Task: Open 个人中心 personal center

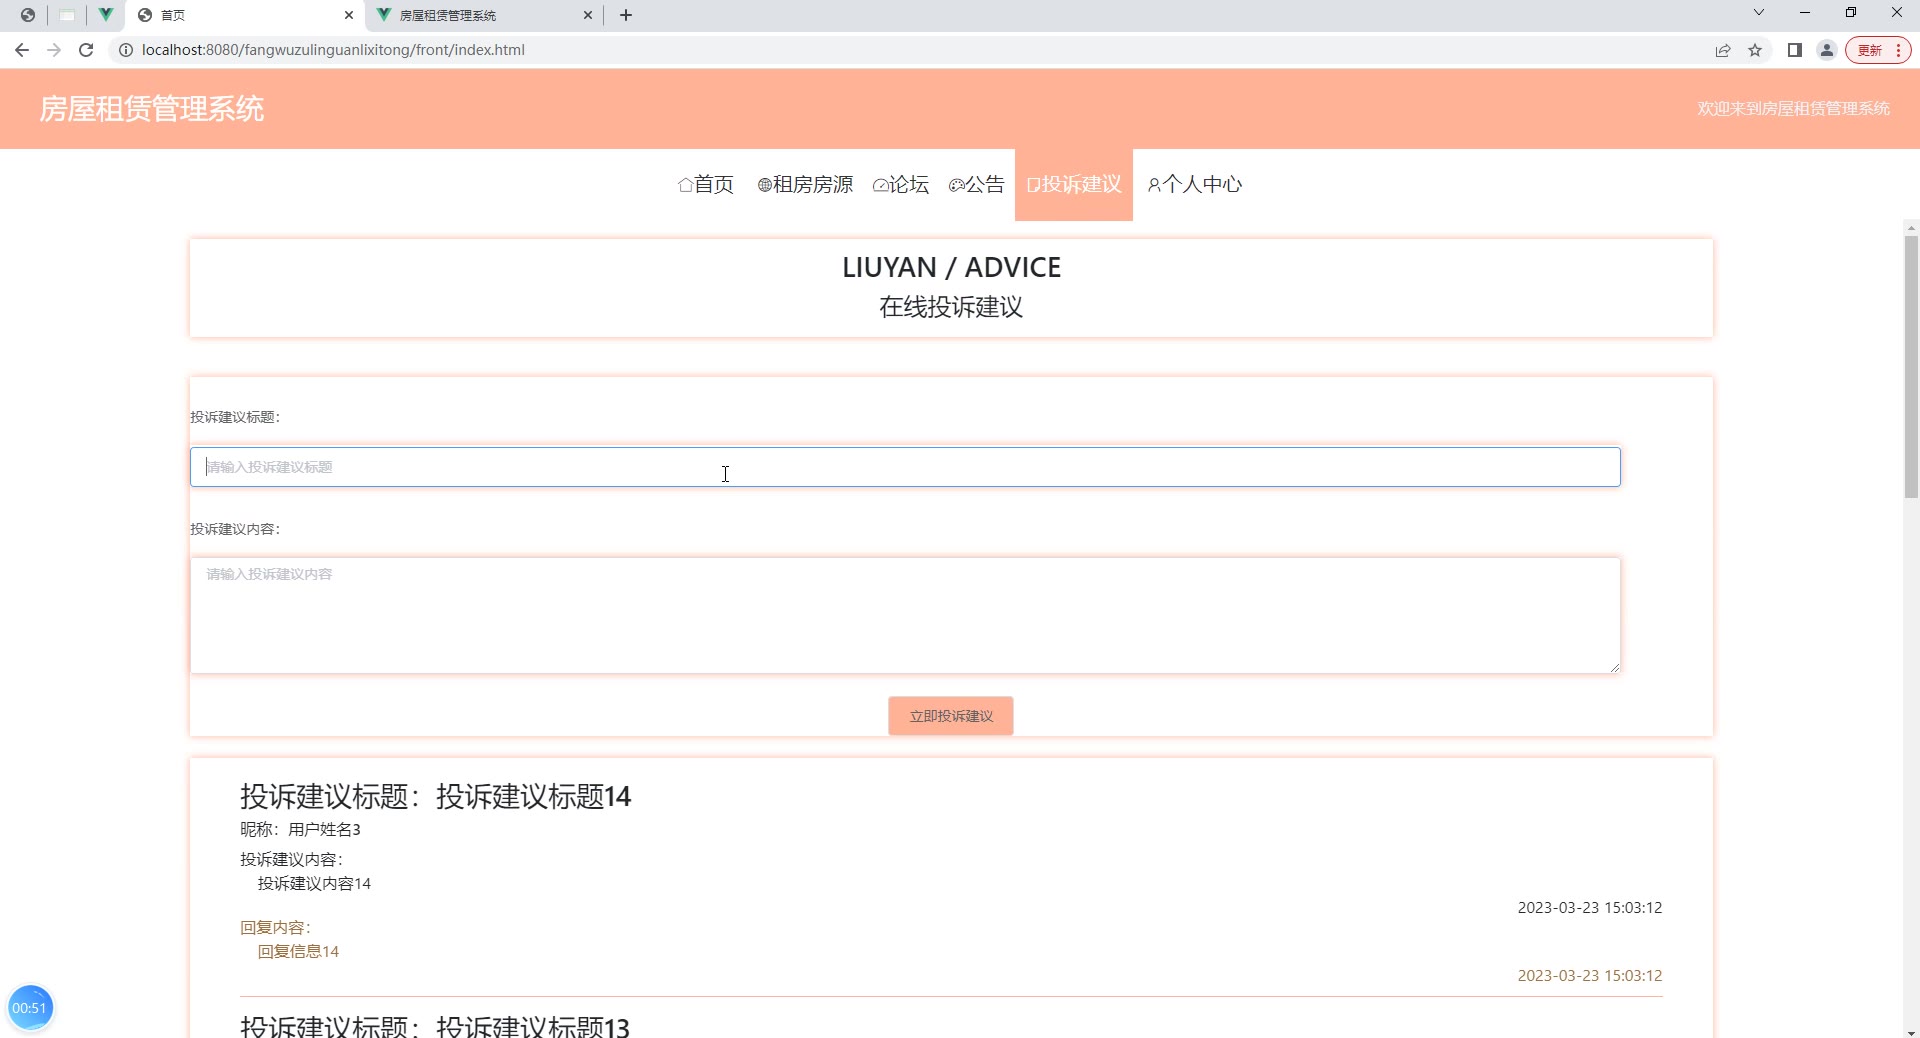Action: pyautogui.click(x=1195, y=184)
